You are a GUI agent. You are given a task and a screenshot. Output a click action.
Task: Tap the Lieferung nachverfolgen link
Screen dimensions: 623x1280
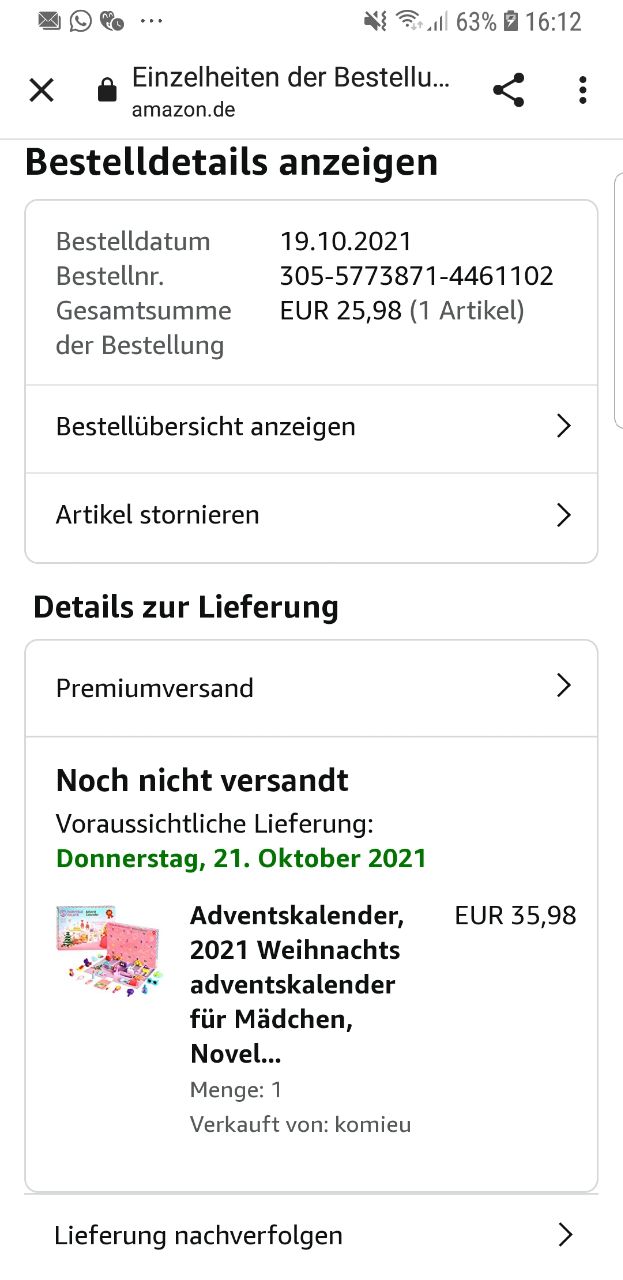pos(199,1236)
